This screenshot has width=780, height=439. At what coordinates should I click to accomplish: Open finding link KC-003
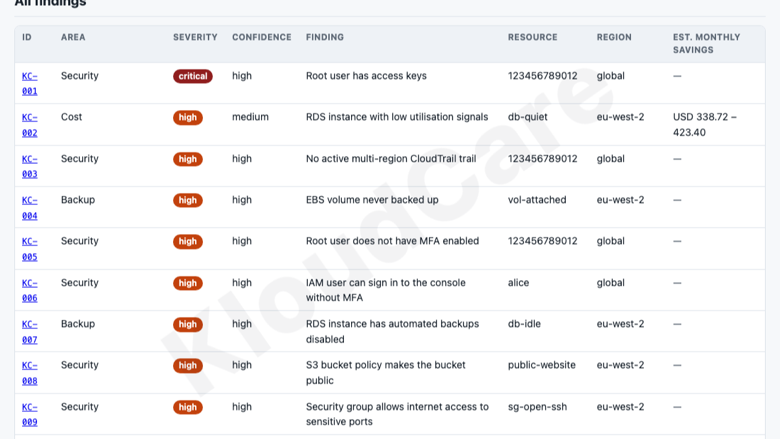[x=29, y=167]
